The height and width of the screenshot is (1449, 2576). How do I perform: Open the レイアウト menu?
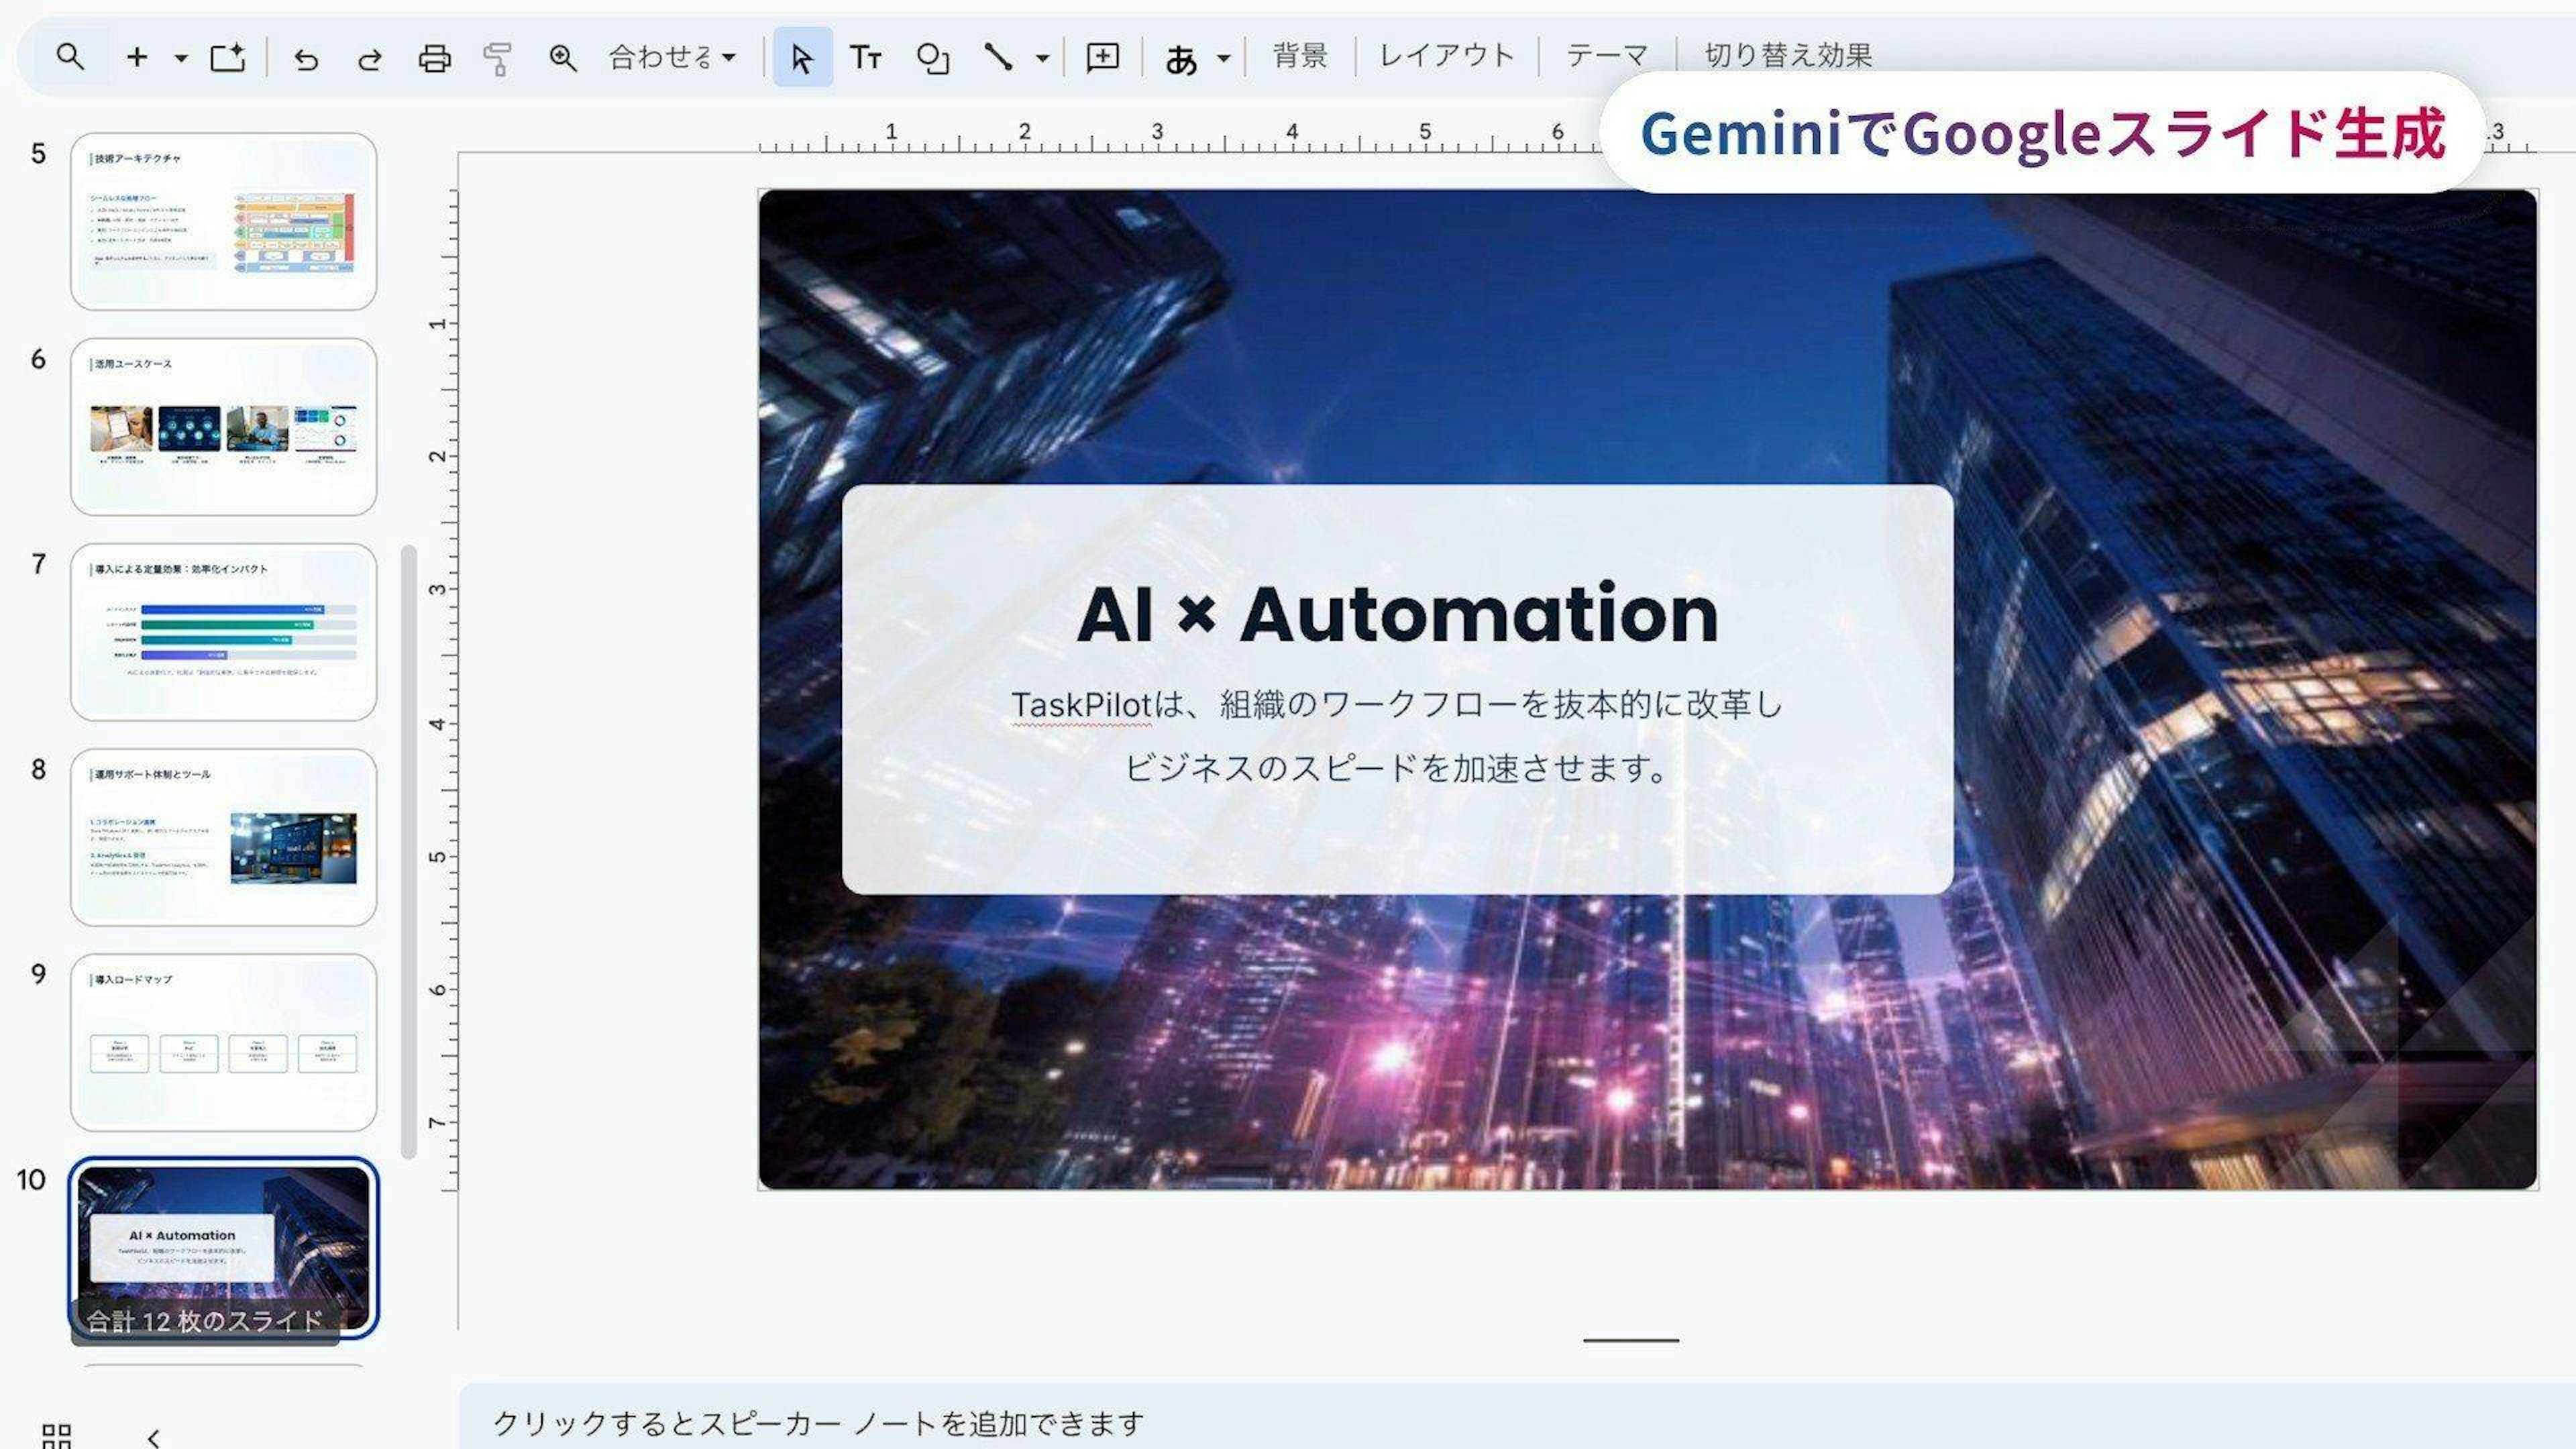click(x=1446, y=56)
